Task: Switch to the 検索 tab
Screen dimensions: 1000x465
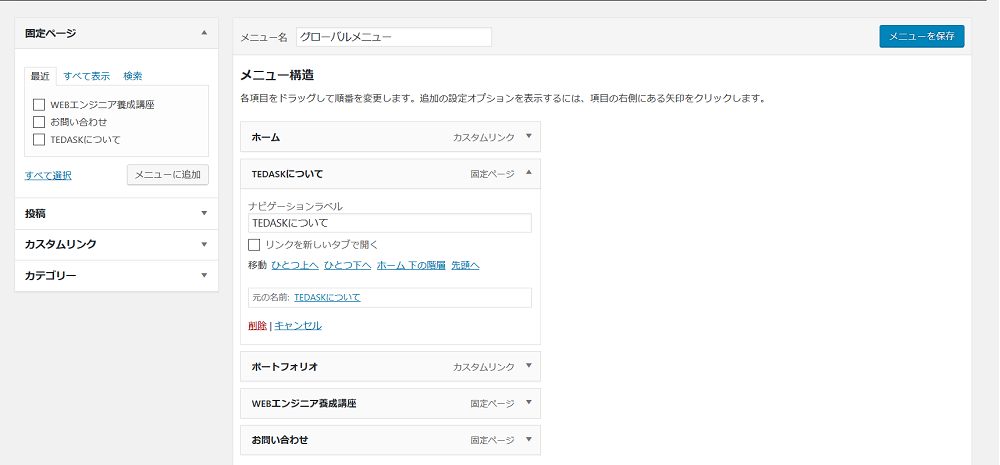Action: 133,76
